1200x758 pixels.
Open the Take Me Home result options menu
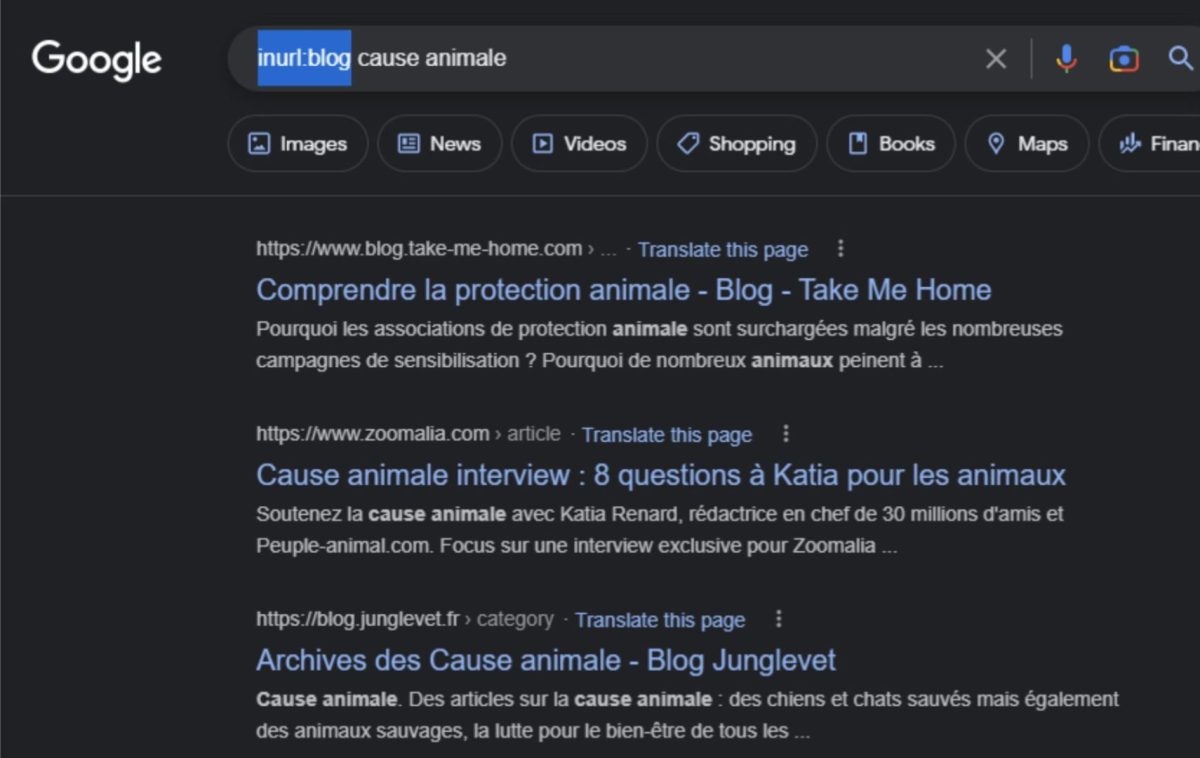840,248
